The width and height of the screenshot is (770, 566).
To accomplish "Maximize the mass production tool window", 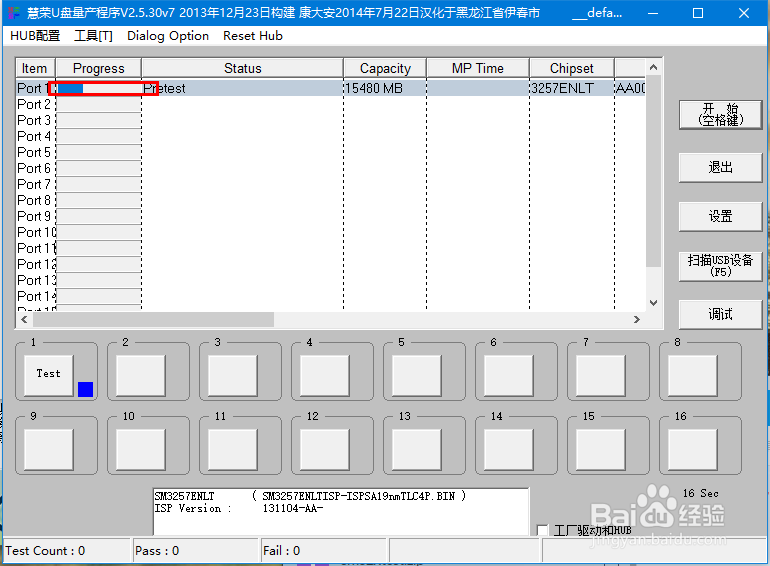I will pyautogui.click(x=698, y=13).
